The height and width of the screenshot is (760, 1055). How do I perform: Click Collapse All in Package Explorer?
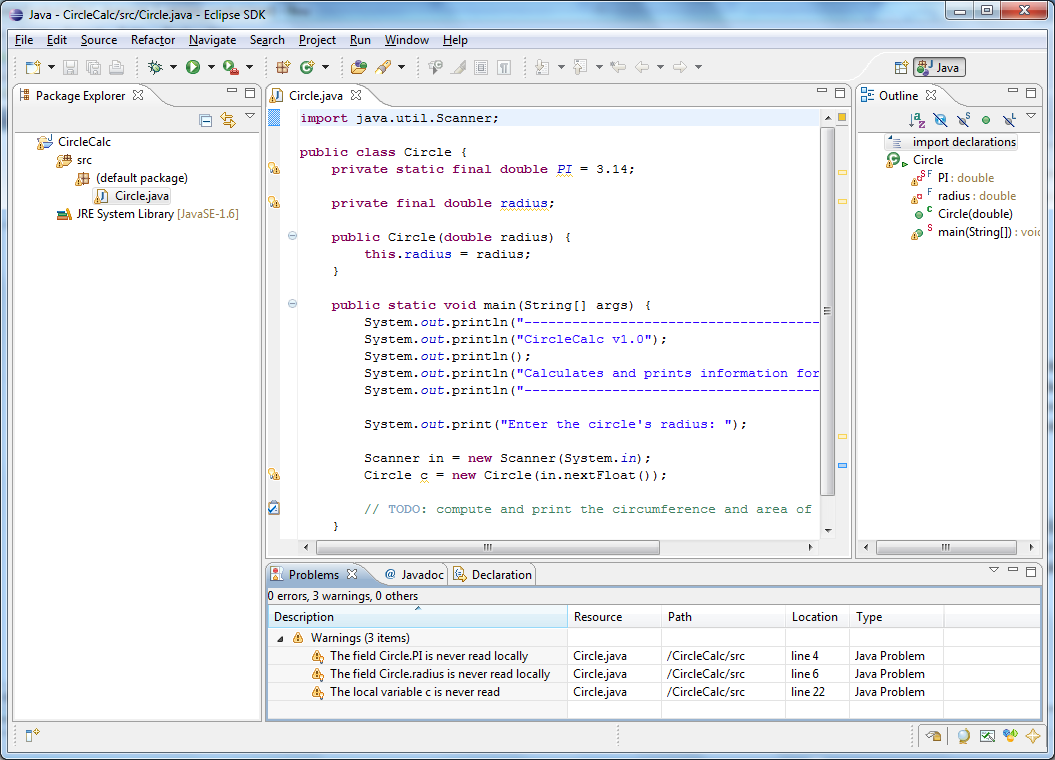[x=206, y=120]
